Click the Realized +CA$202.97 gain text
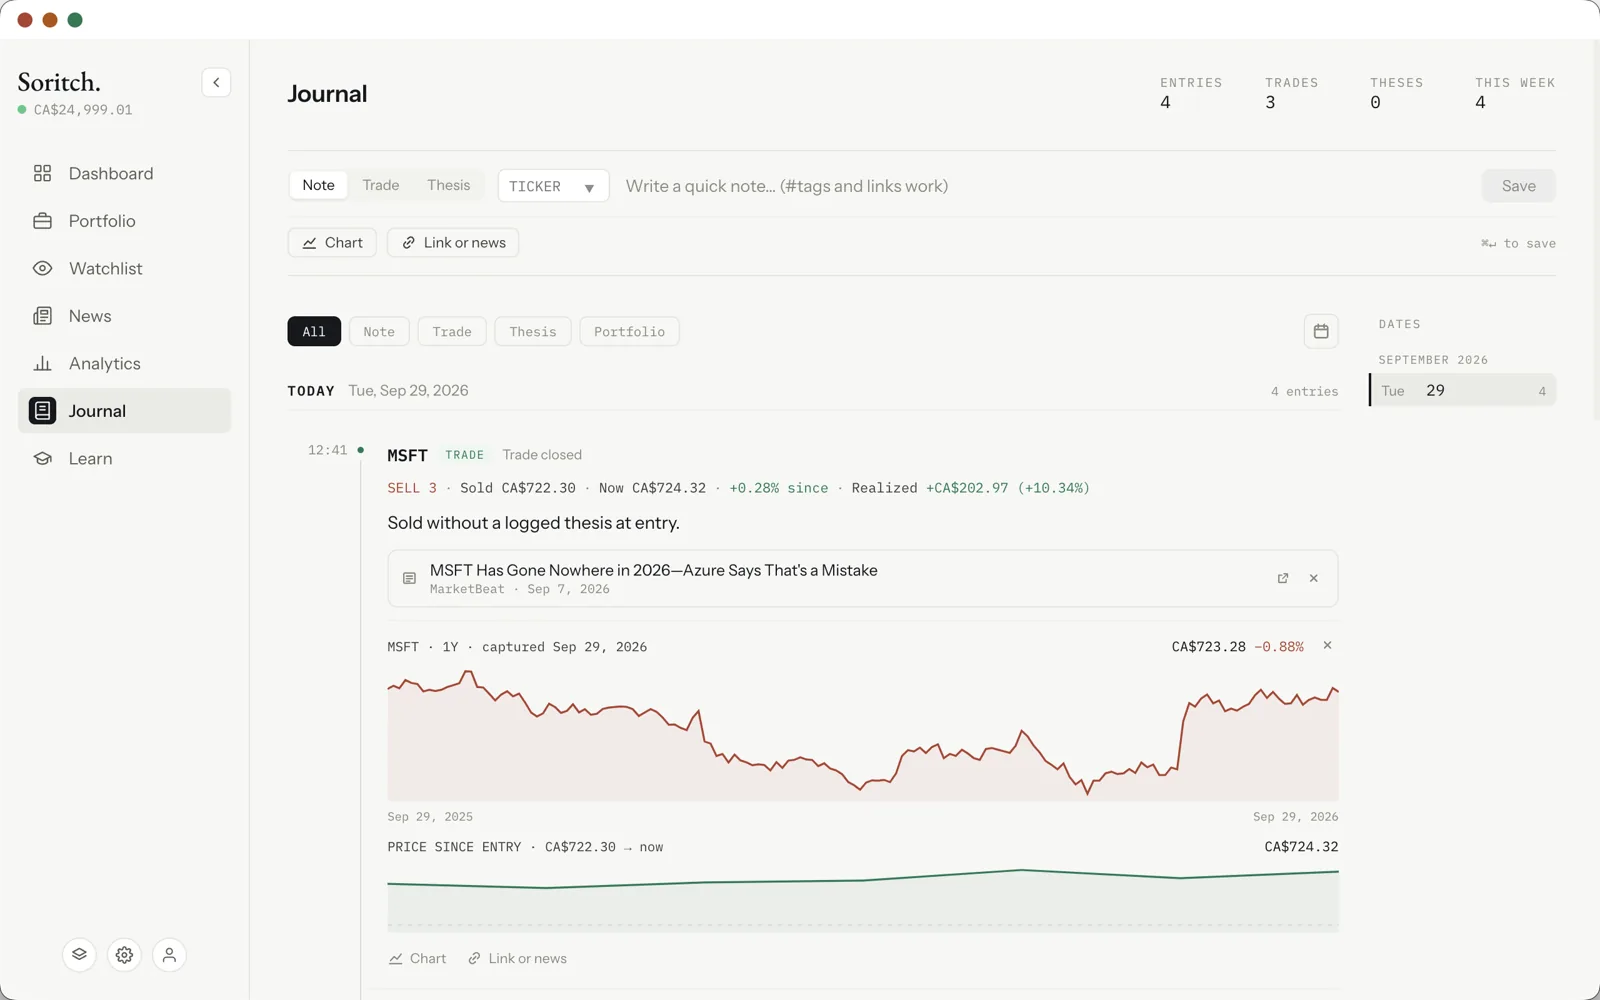 [x=971, y=488]
